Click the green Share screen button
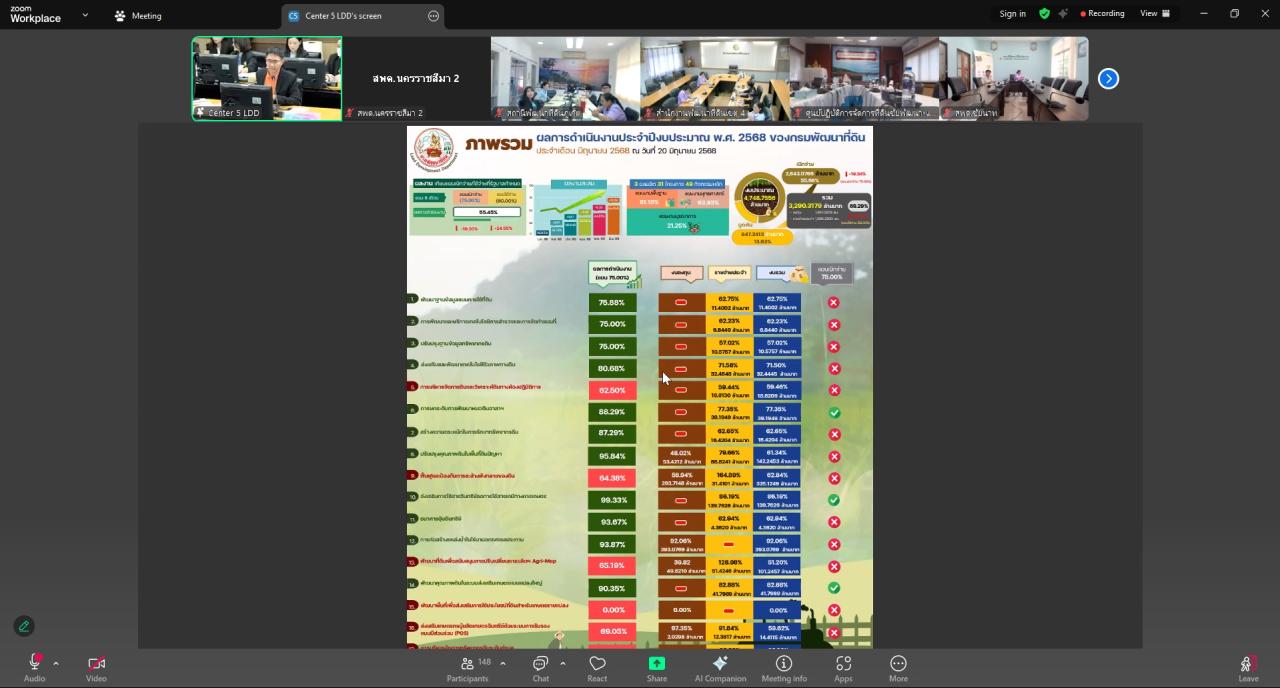 657,666
